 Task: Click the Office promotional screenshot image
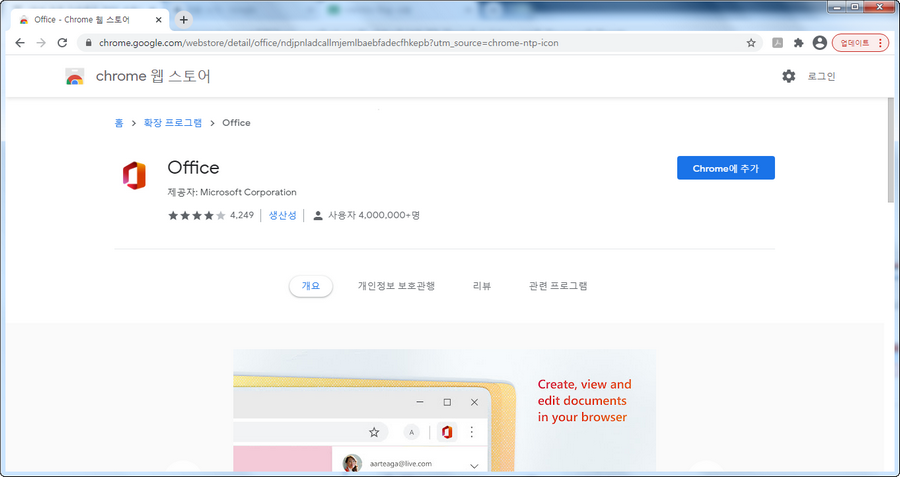(444, 410)
